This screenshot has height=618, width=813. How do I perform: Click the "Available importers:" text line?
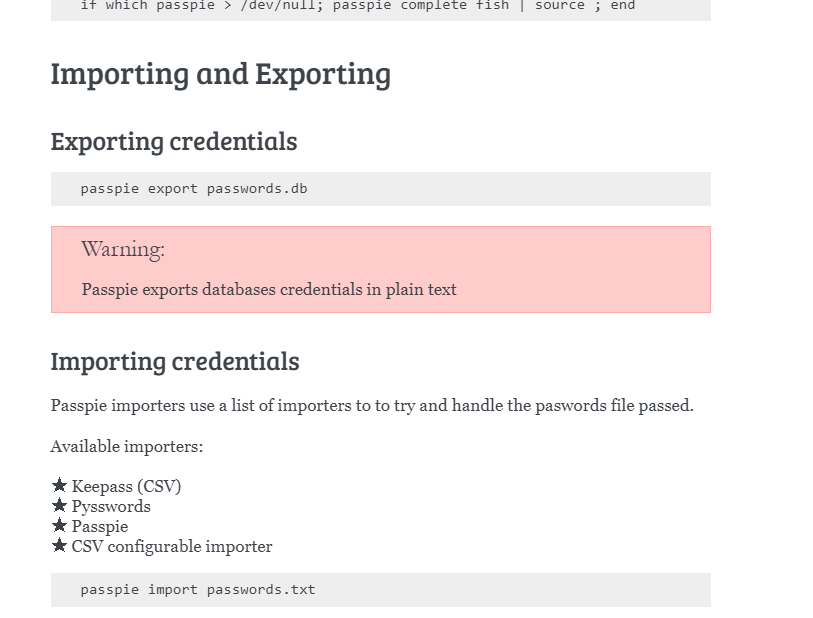[127, 447]
